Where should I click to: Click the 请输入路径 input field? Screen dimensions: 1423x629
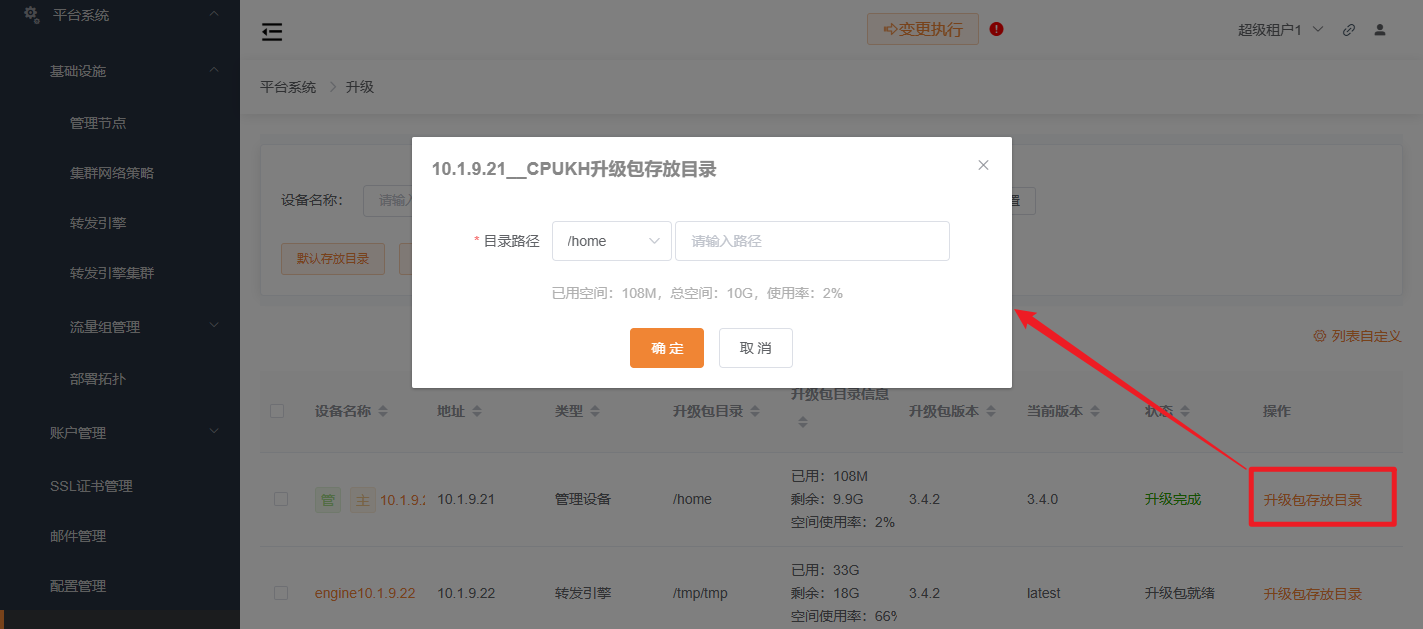pyautogui.click(x=812, y=240)
